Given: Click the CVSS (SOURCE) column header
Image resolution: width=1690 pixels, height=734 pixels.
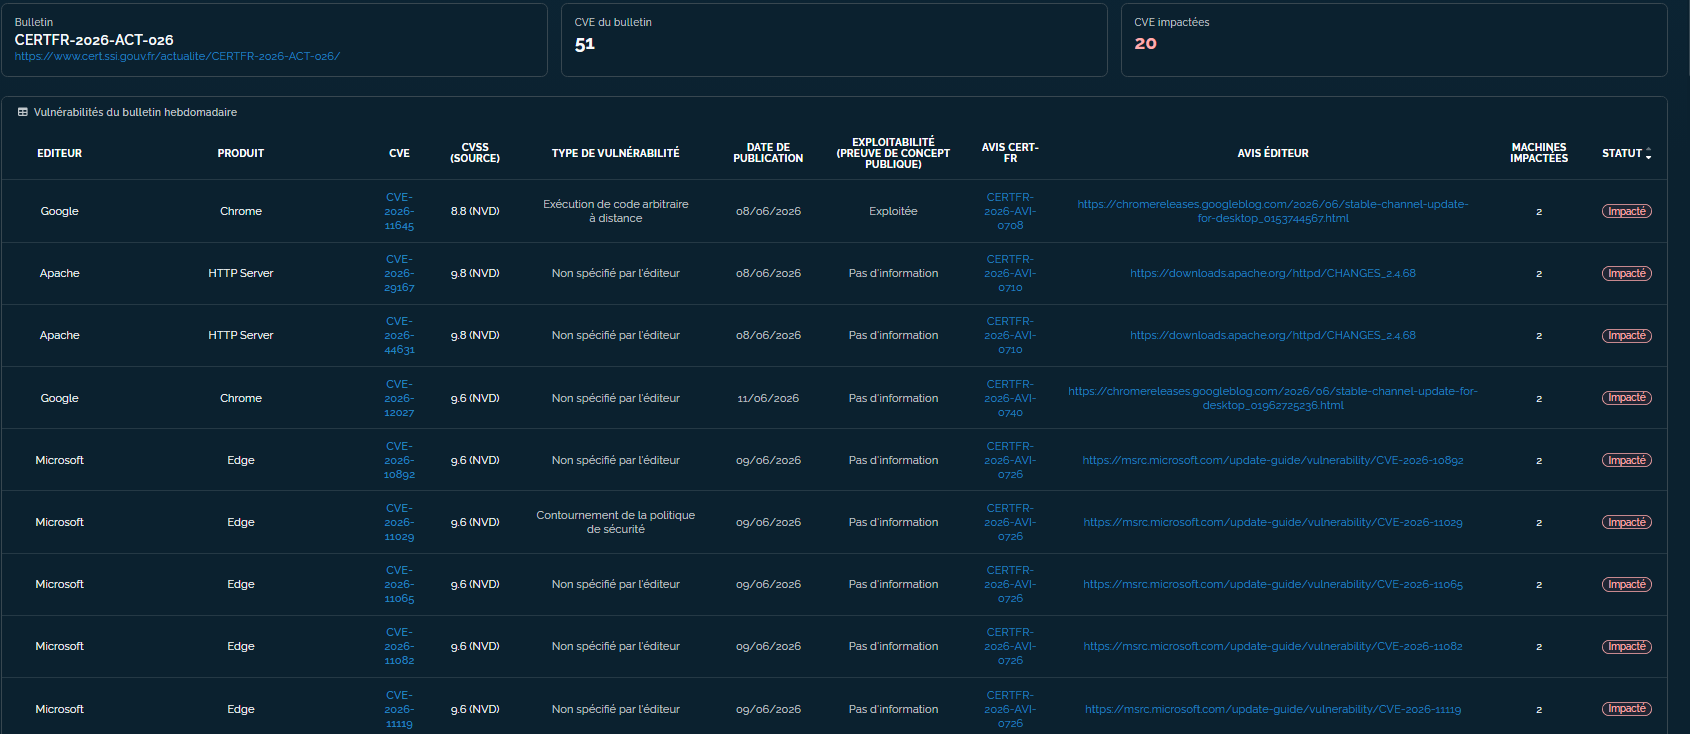Looking at the screenshot, I should point(475,153).
